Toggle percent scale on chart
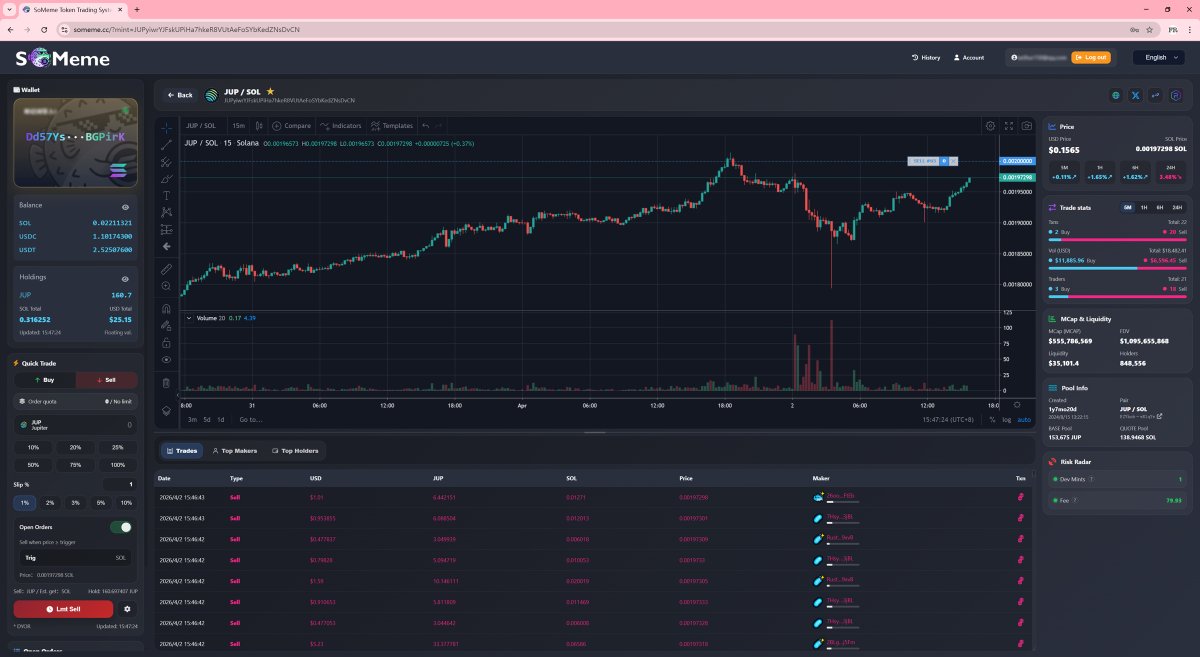Image resolution: width=1200 pixels, height=657 pixels. click(x=993, y=420)
